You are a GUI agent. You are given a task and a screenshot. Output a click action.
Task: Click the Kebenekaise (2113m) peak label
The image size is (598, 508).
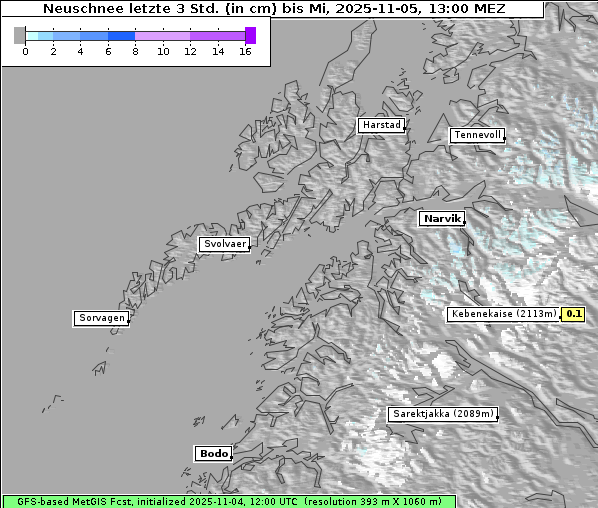[503, 314]
